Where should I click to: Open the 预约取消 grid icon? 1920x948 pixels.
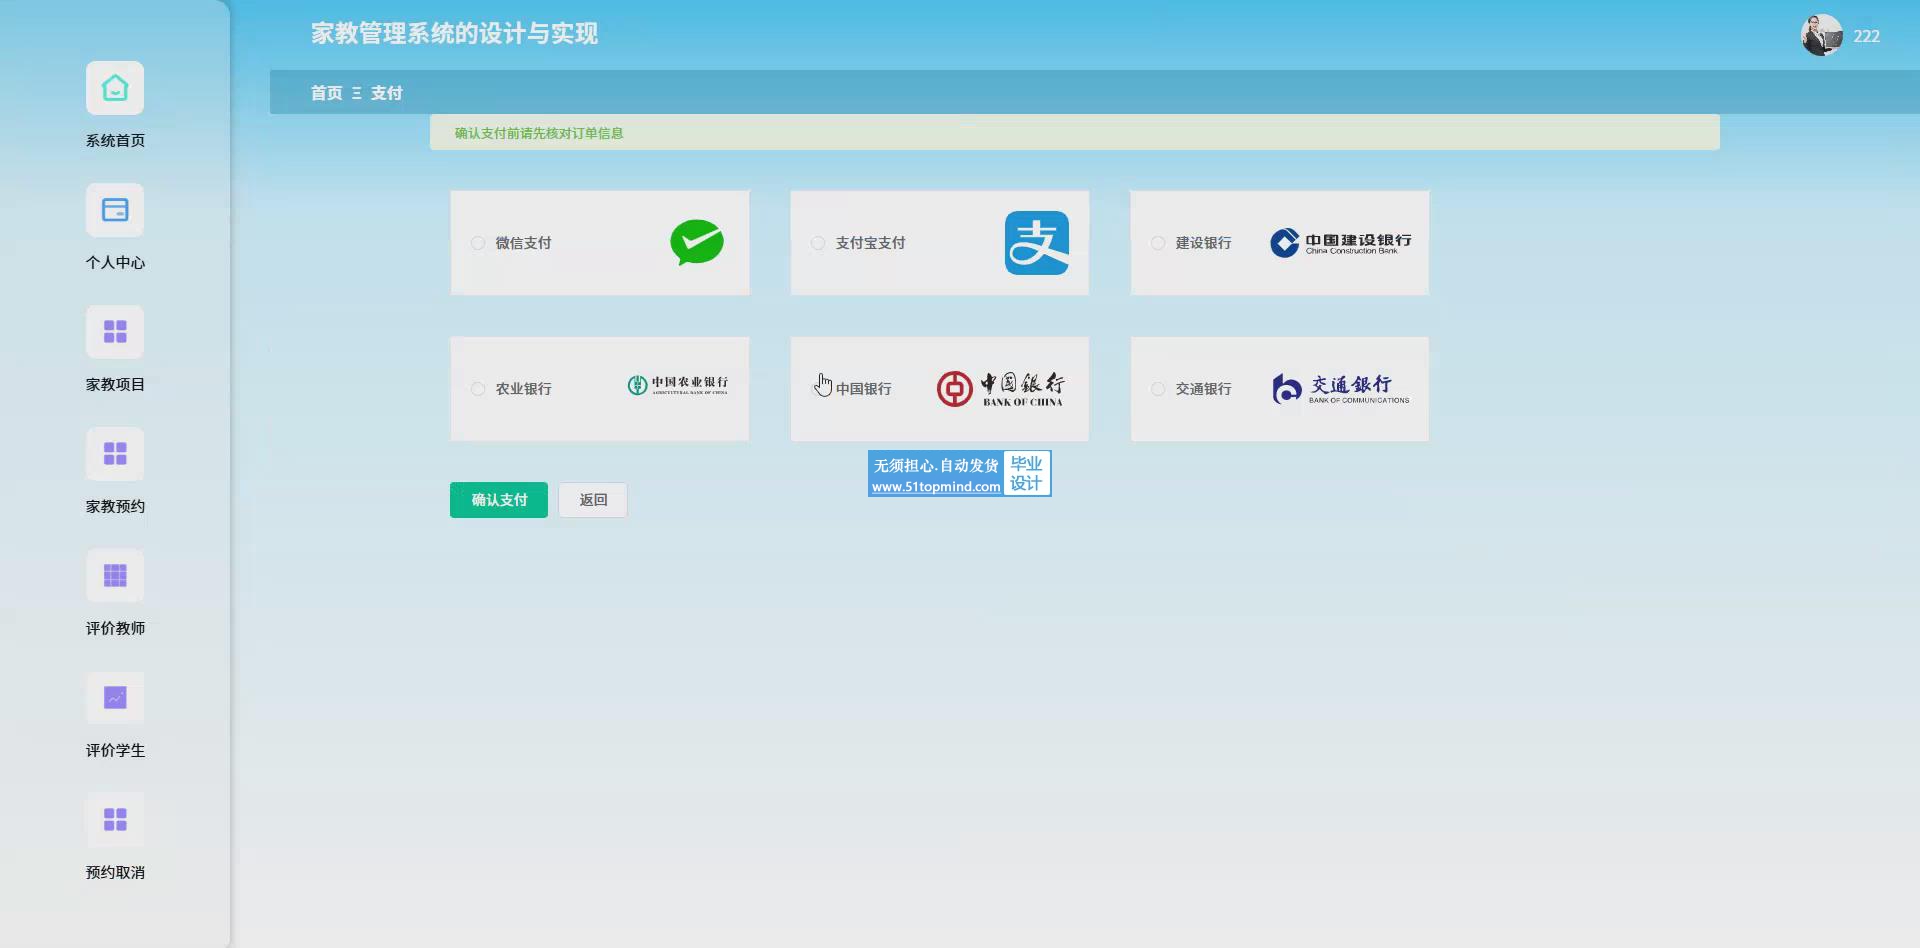click(x=115, y=820)
